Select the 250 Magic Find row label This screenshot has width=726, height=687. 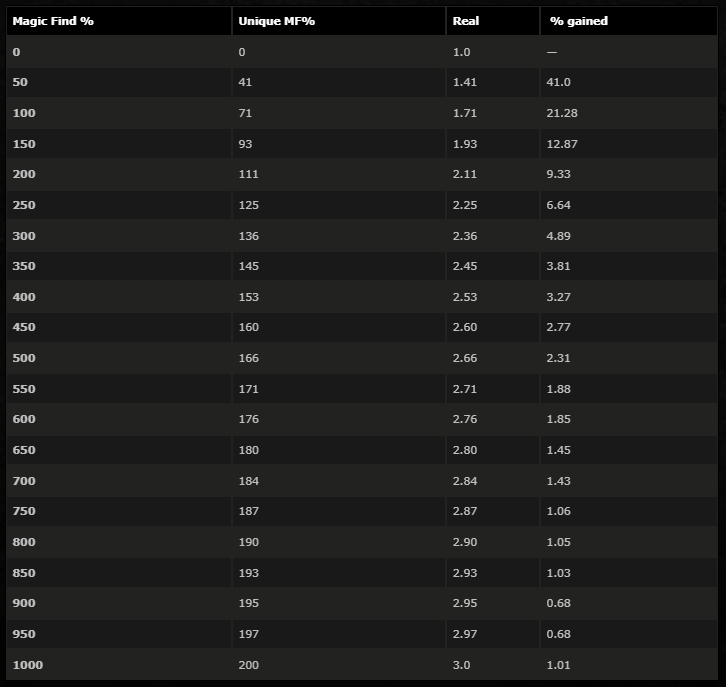[x=24, y=205]
